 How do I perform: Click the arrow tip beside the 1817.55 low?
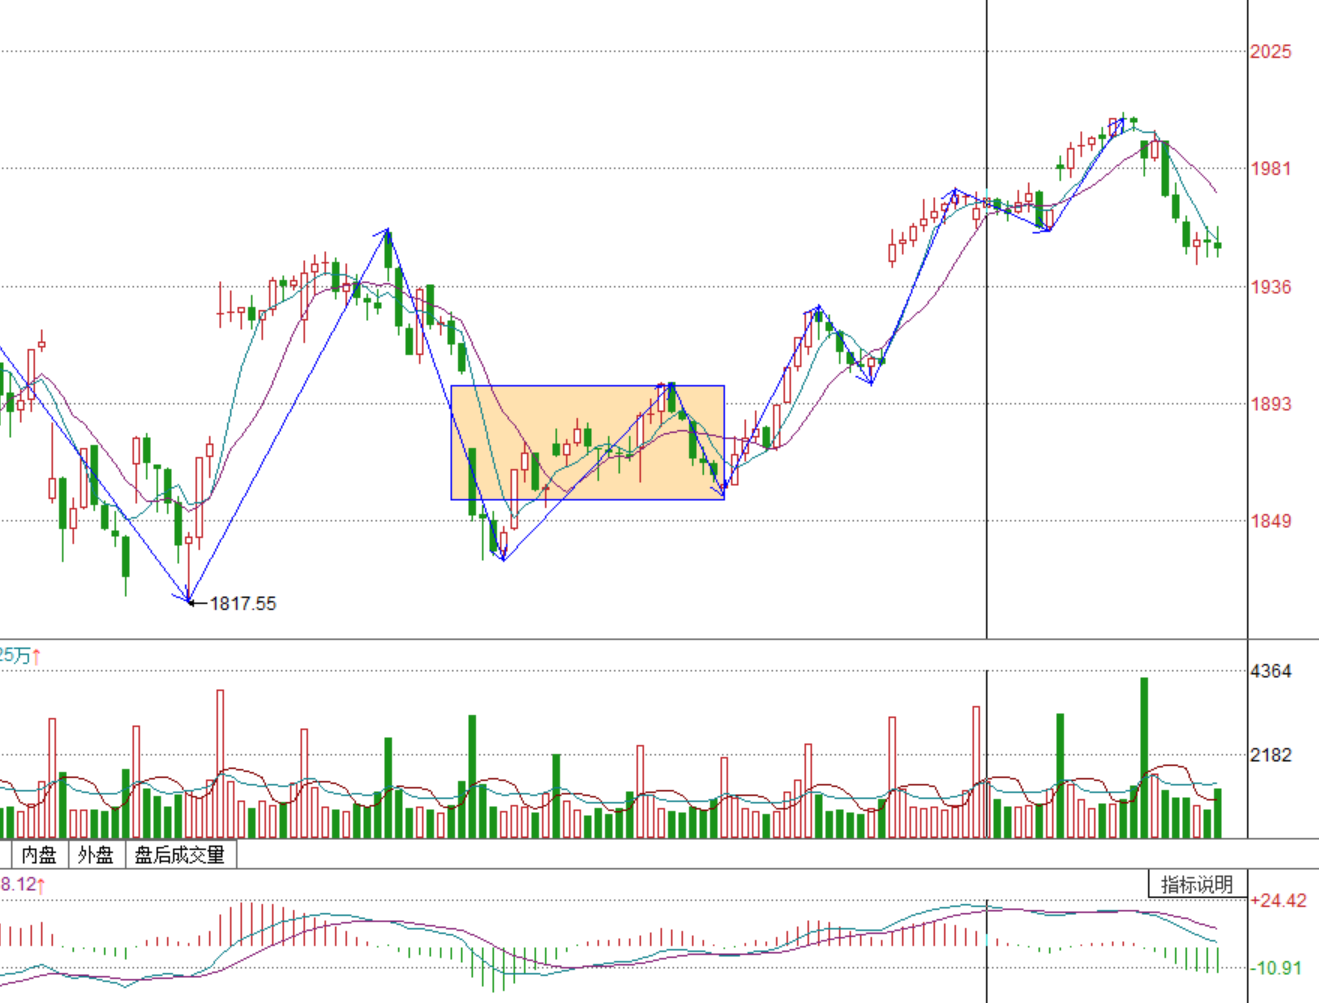(191, 602)
